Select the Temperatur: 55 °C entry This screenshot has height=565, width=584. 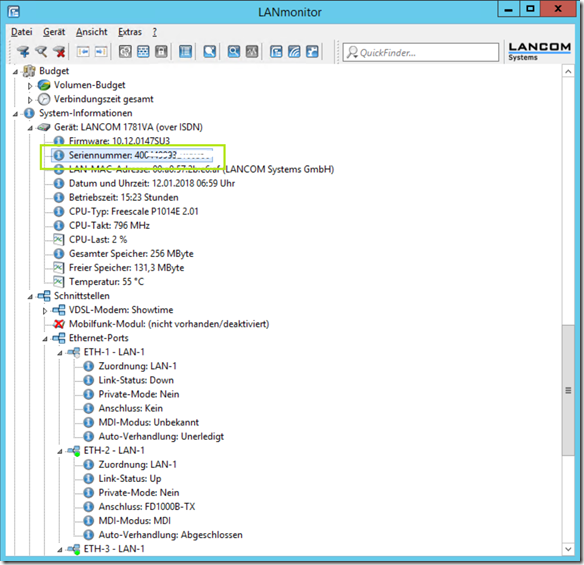106,282
